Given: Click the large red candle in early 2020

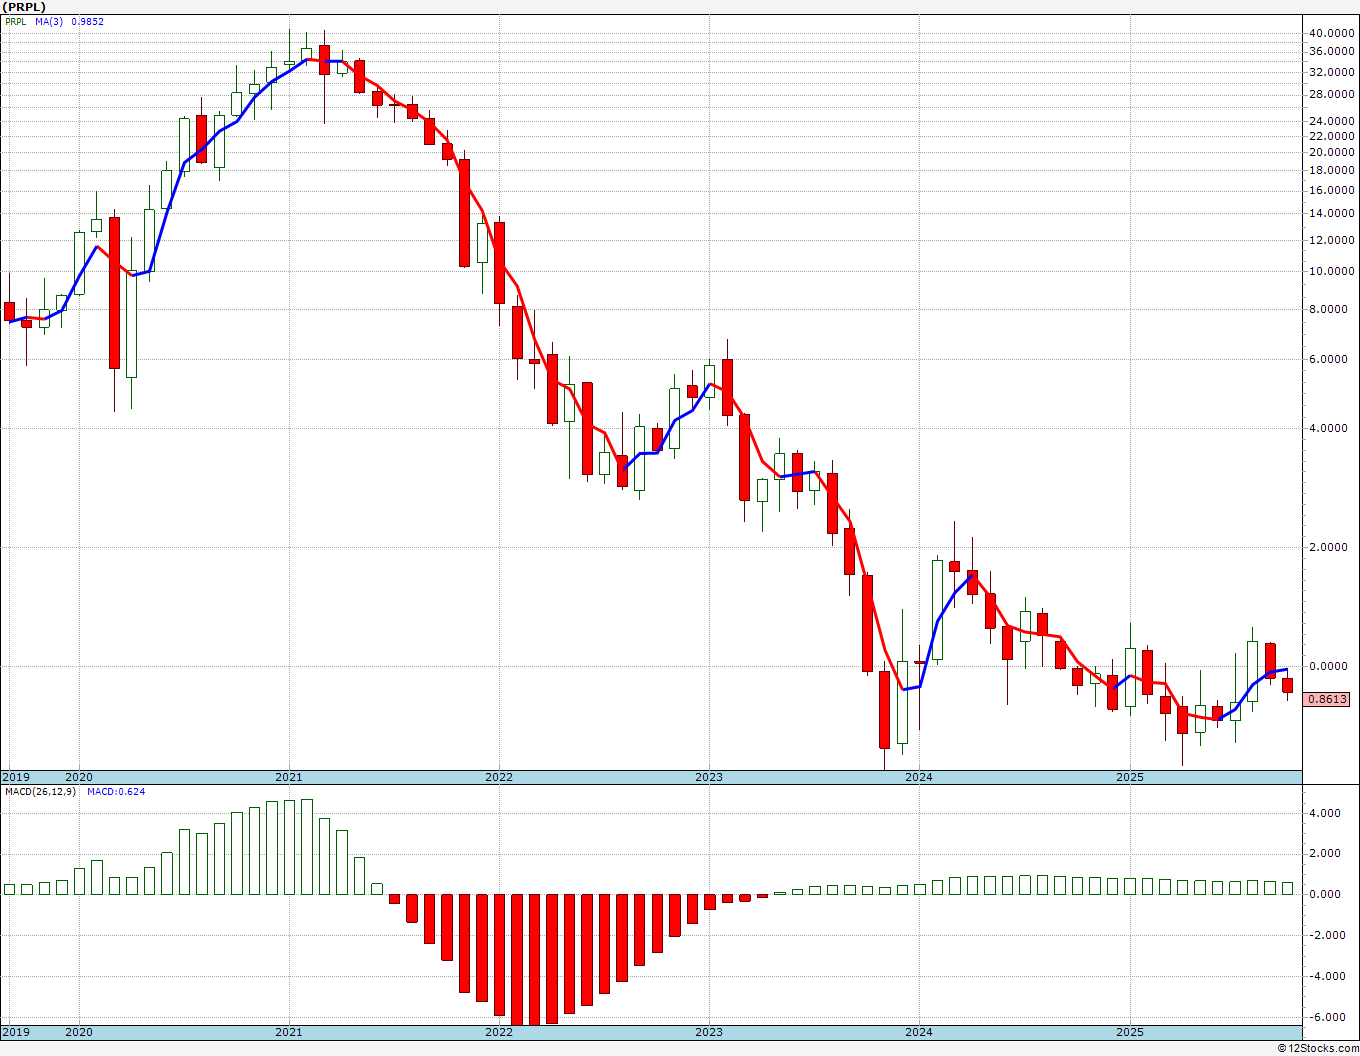Looking at the screenshot, I should coord(114,293).
